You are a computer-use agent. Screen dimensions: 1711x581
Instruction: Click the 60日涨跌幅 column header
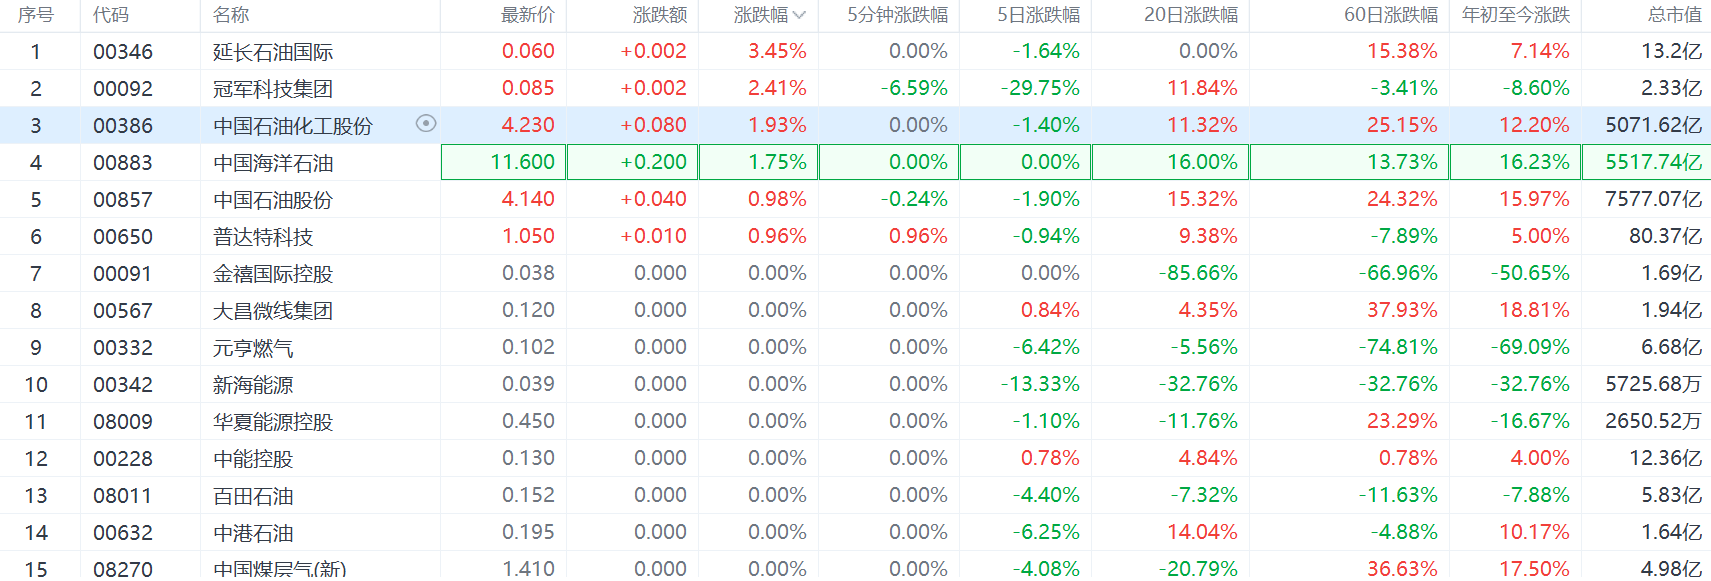(1390, 15)
